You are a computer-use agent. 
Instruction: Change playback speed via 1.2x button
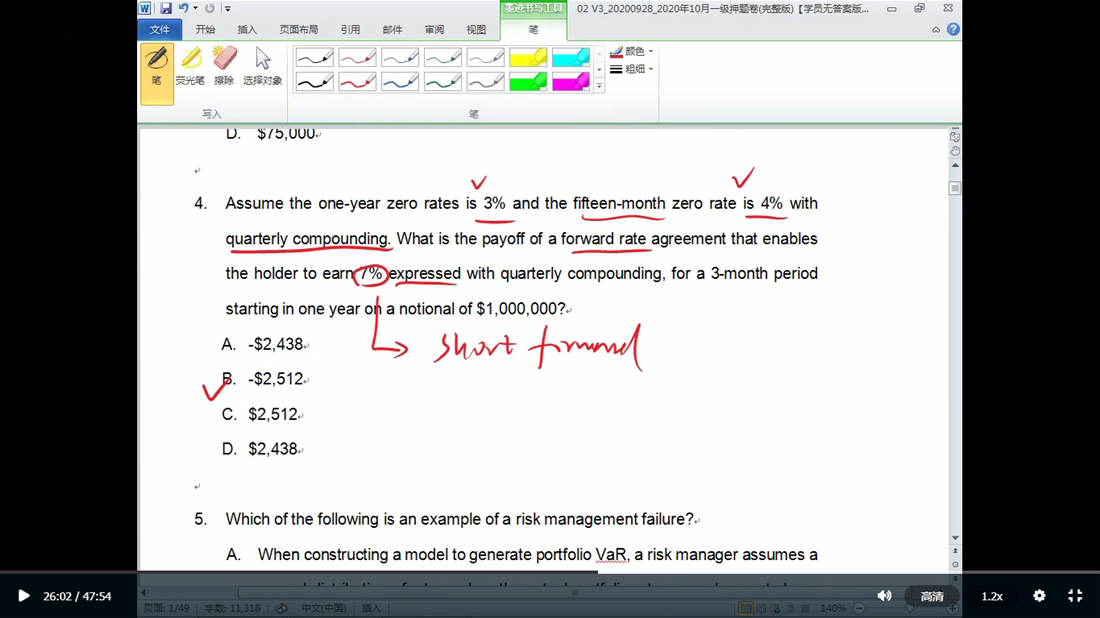click(x=991, y=596)
